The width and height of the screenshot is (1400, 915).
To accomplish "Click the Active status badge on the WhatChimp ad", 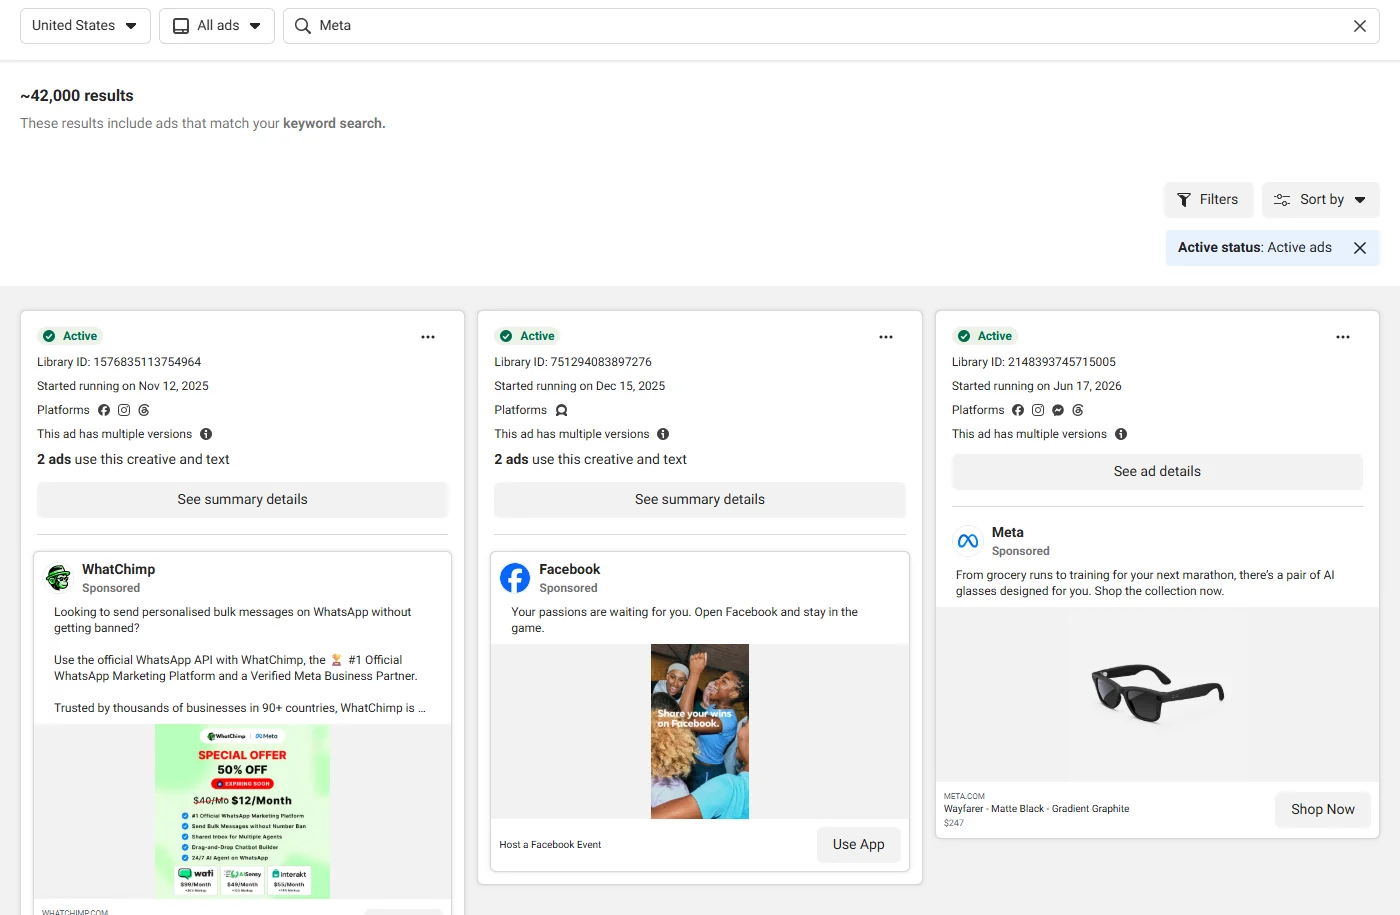I will (x=70, y=336).
